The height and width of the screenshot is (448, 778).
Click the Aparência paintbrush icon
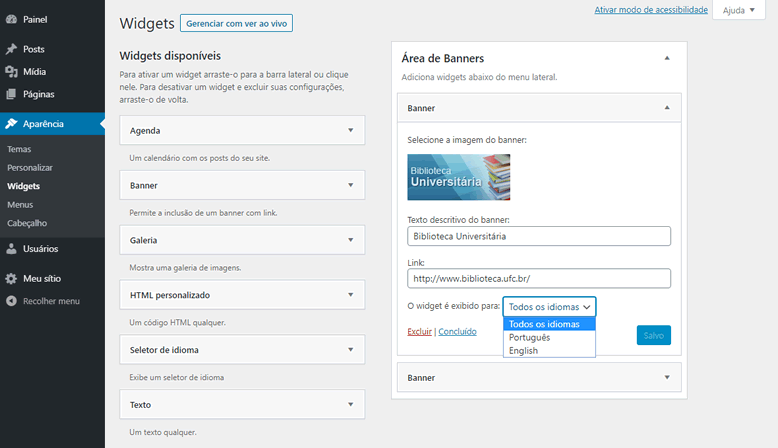pos(11,124)
